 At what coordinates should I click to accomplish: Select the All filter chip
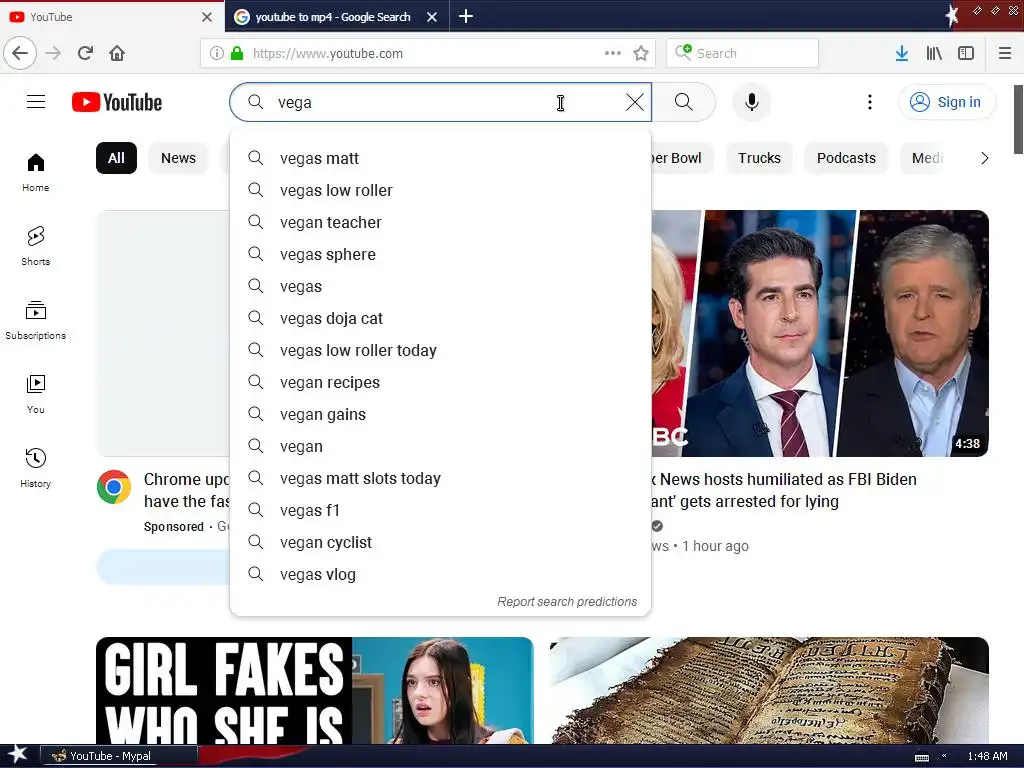[116, 158]
